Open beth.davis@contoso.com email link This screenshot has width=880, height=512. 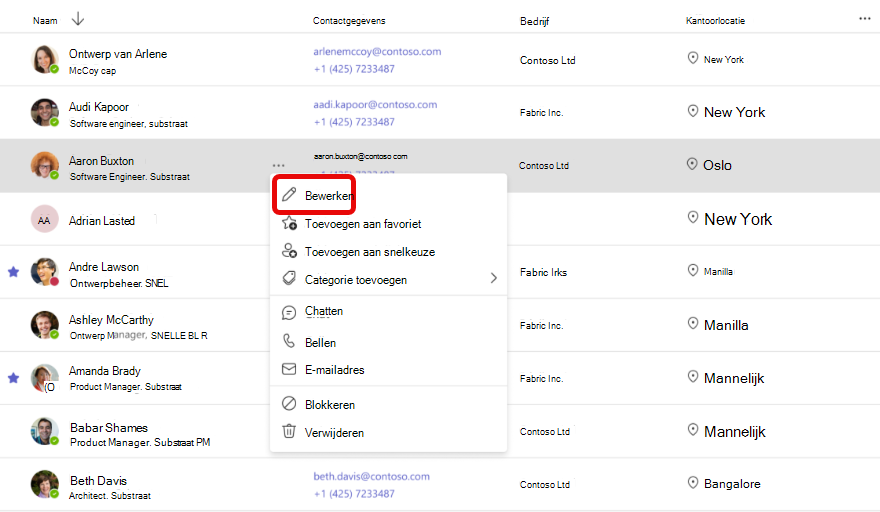[372, 476]
